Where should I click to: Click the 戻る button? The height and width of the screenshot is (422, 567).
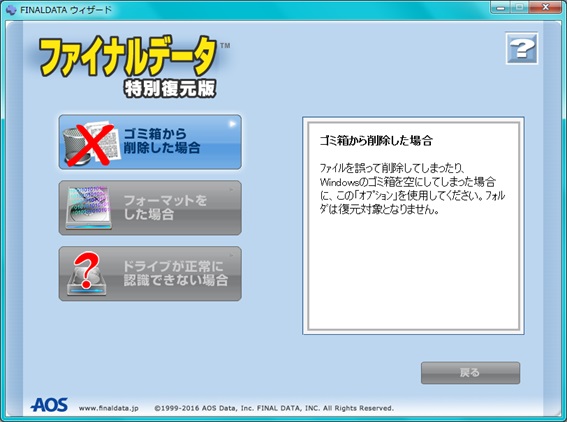coord(470,372)
